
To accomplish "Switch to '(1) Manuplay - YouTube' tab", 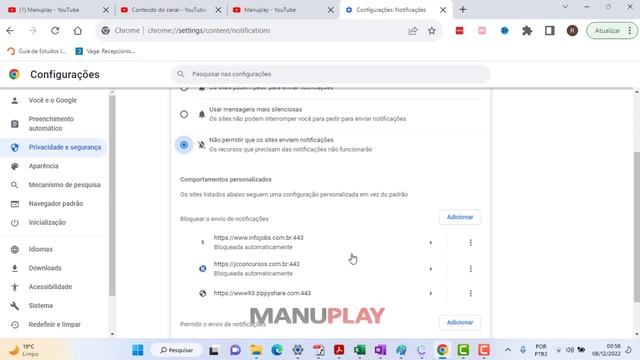I will [x=56, y=10].
